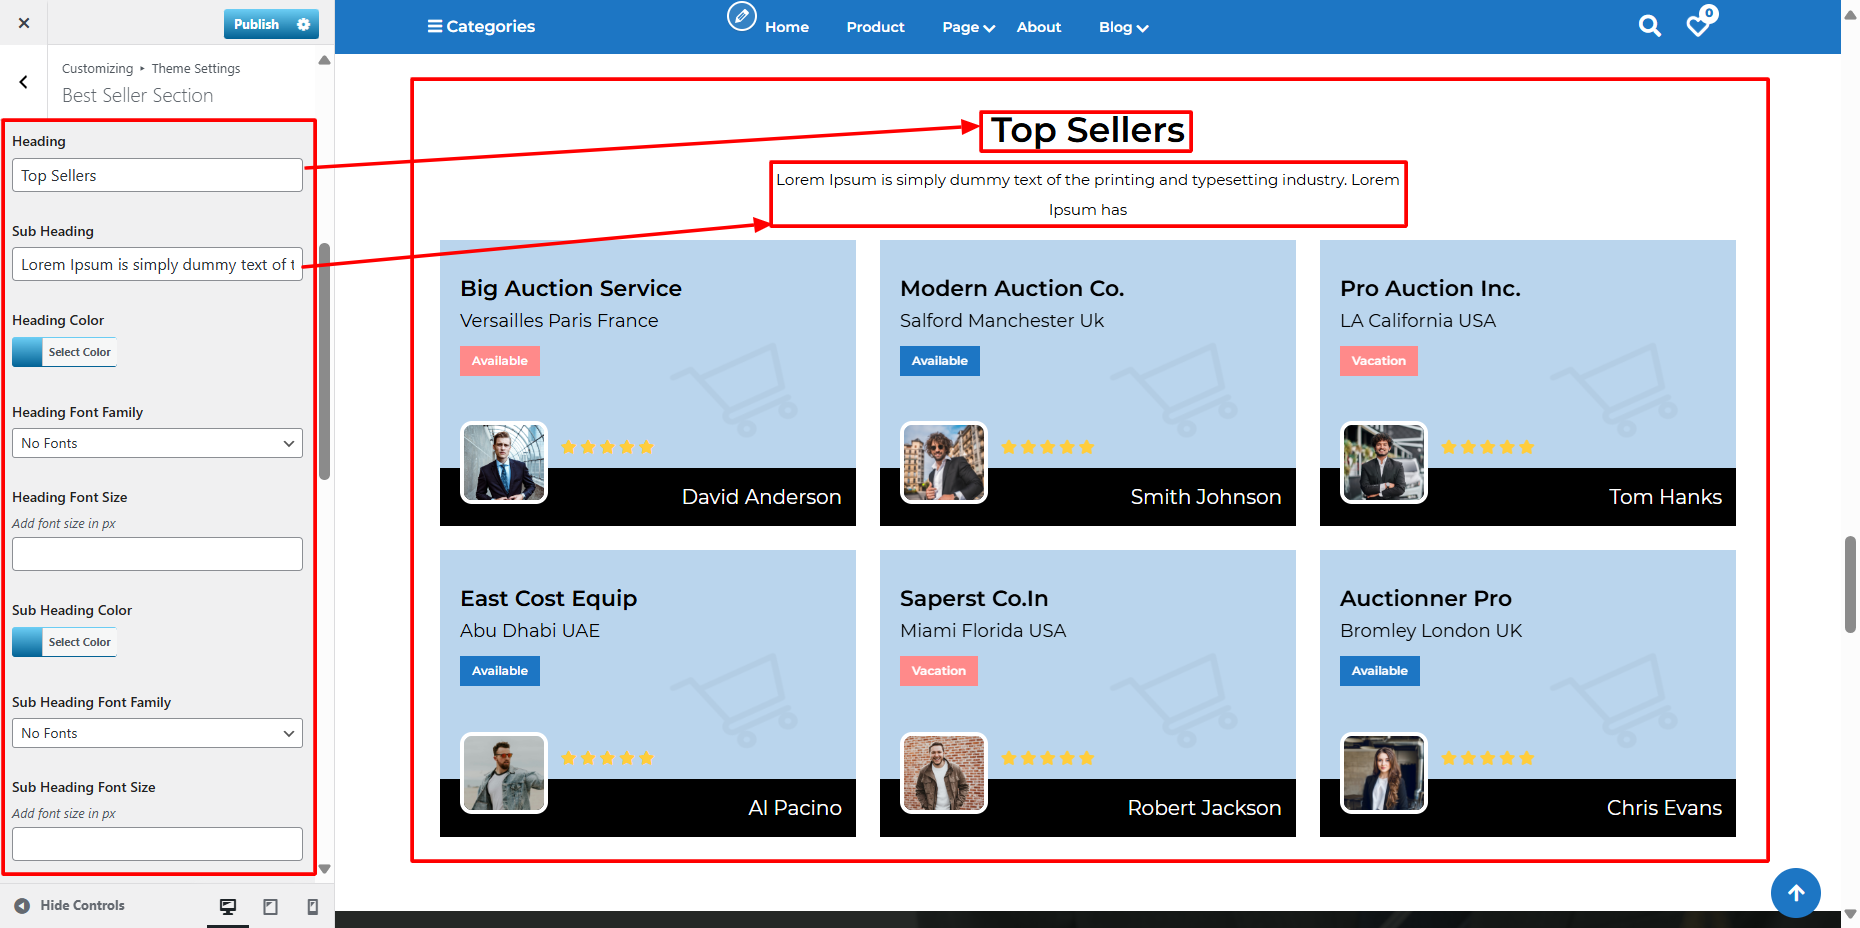Switch to tablet preview icon

(x=270, y=906)
